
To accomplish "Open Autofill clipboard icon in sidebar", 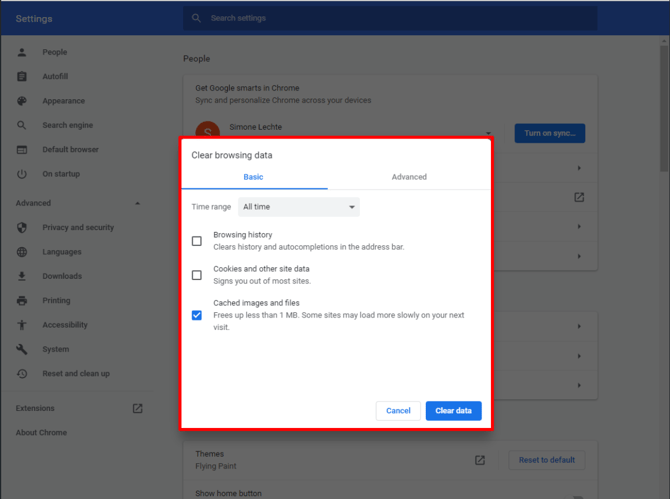I will tap(22, 76).
